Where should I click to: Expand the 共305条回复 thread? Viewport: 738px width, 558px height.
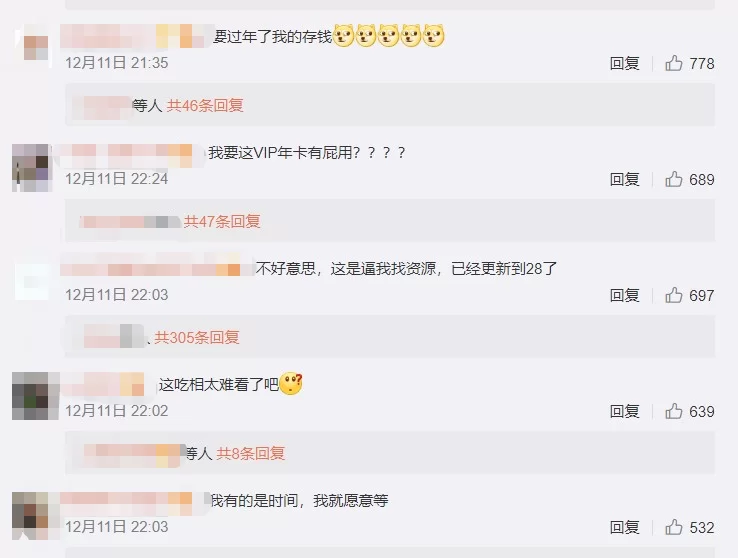197,337
